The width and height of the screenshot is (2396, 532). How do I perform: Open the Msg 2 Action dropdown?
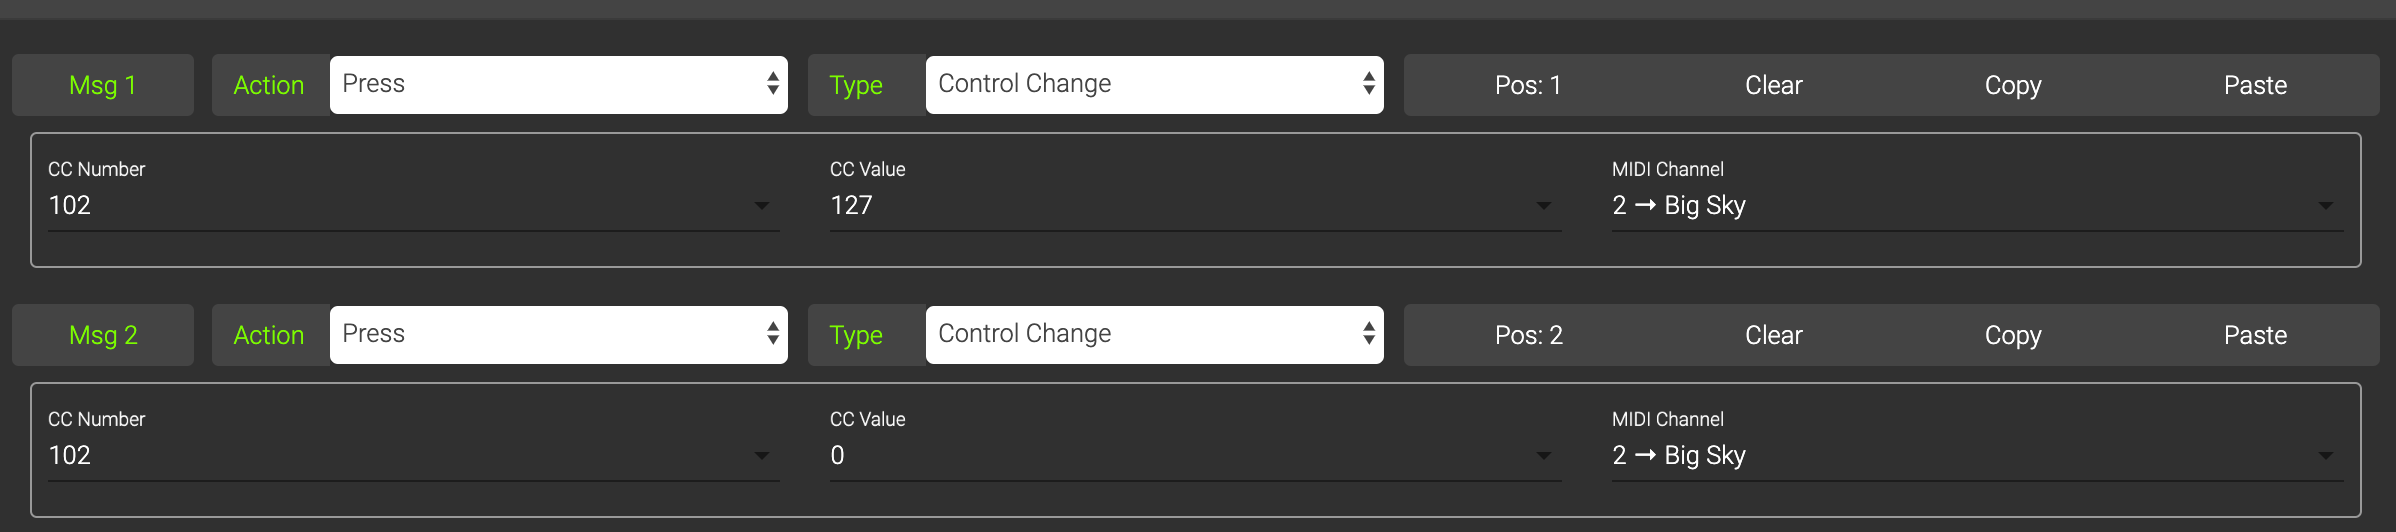click(x=558, y=335)
